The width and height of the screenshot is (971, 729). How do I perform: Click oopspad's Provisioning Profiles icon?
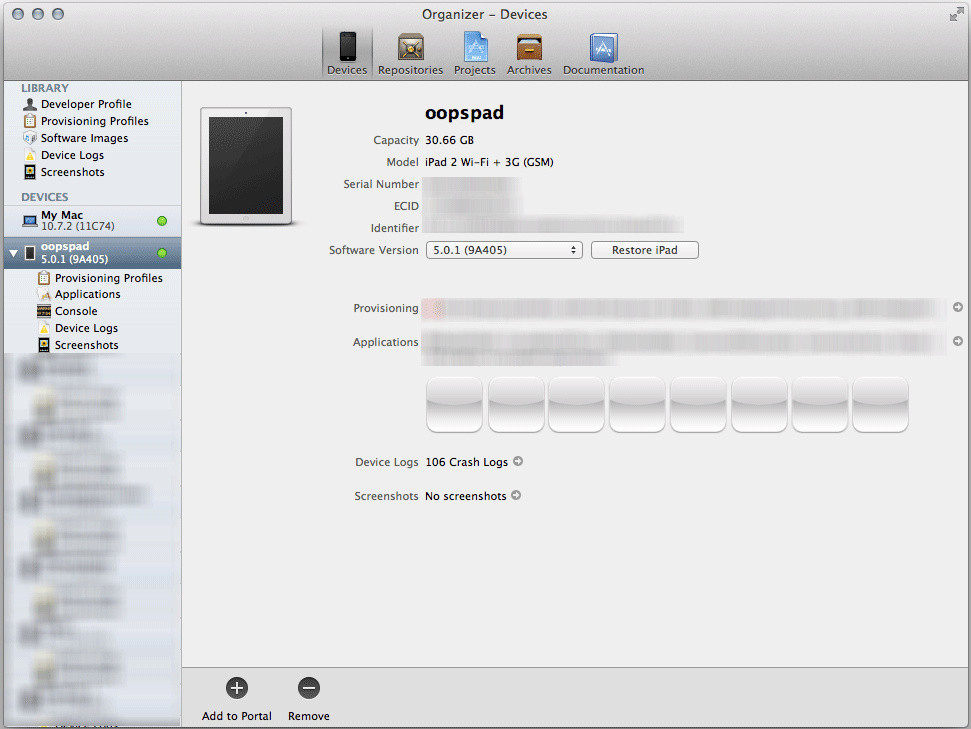pos(44,278)
